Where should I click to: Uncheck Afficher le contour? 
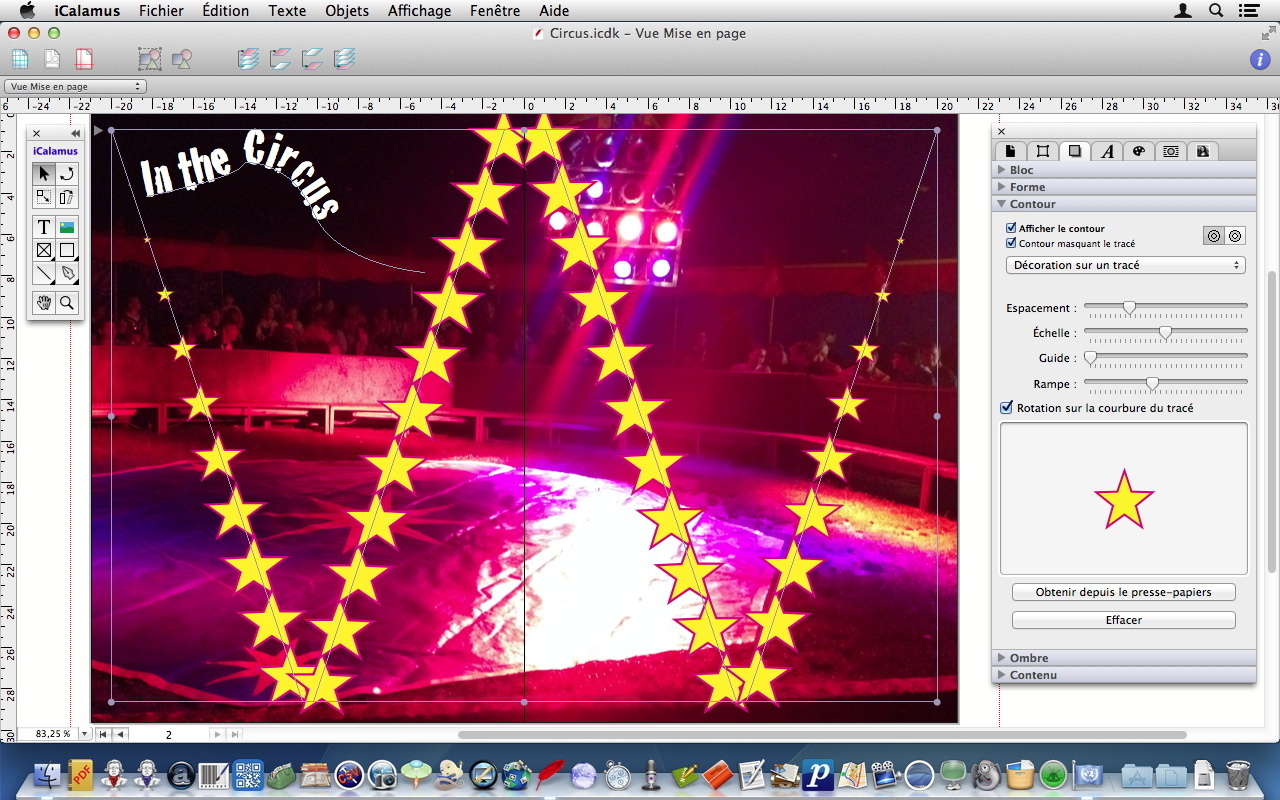pos(1011,228)
